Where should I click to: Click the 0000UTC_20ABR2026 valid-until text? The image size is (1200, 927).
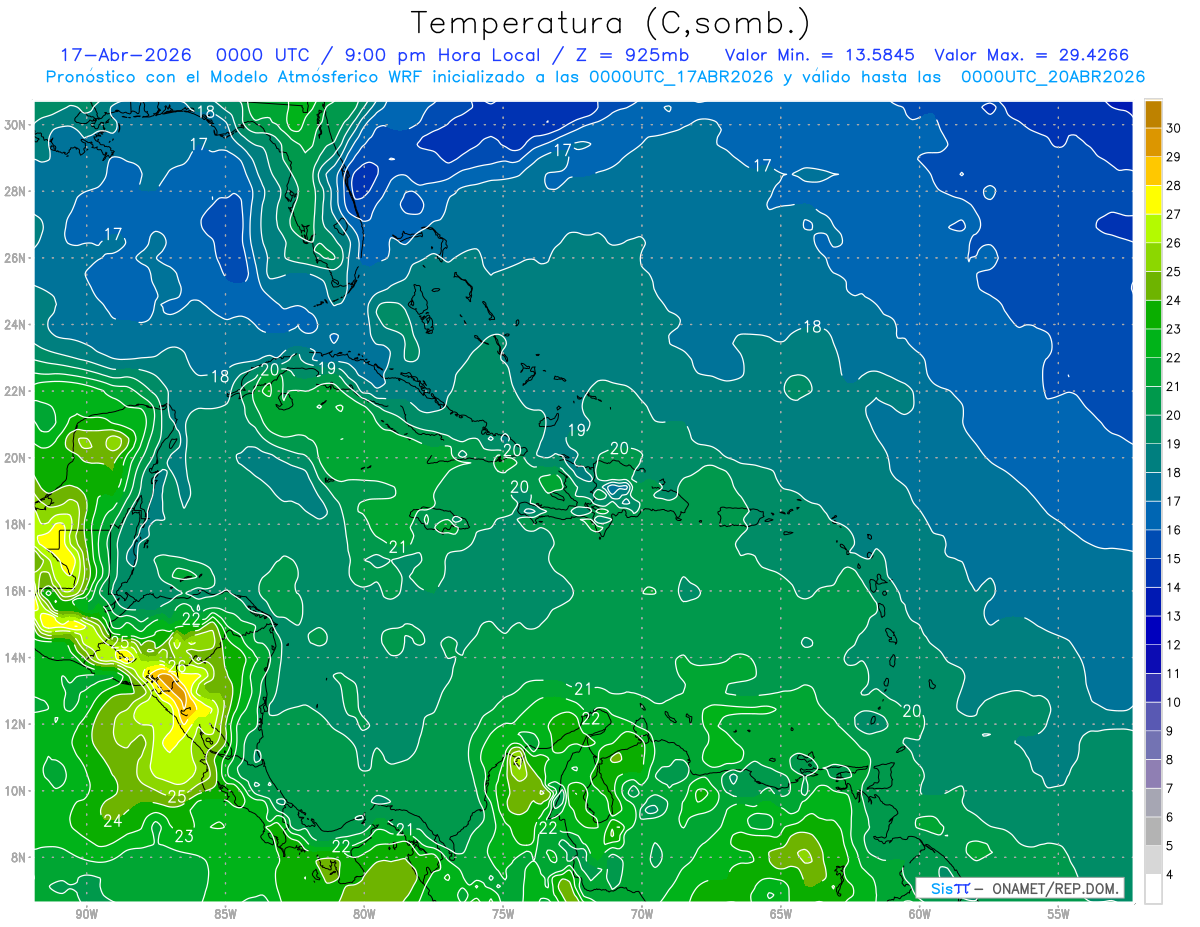(1053, 77)
